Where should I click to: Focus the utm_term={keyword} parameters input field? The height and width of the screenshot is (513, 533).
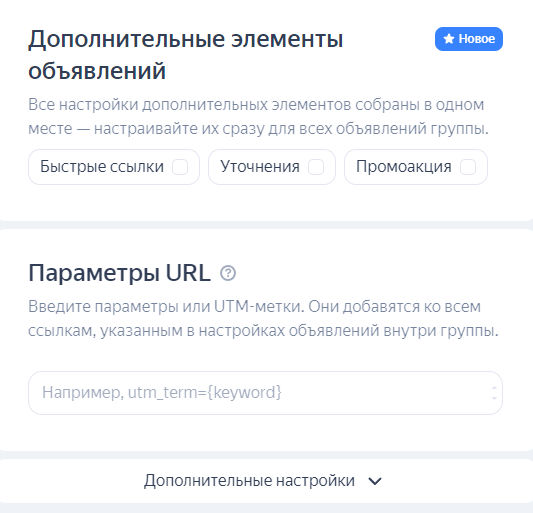coord(265,393)
